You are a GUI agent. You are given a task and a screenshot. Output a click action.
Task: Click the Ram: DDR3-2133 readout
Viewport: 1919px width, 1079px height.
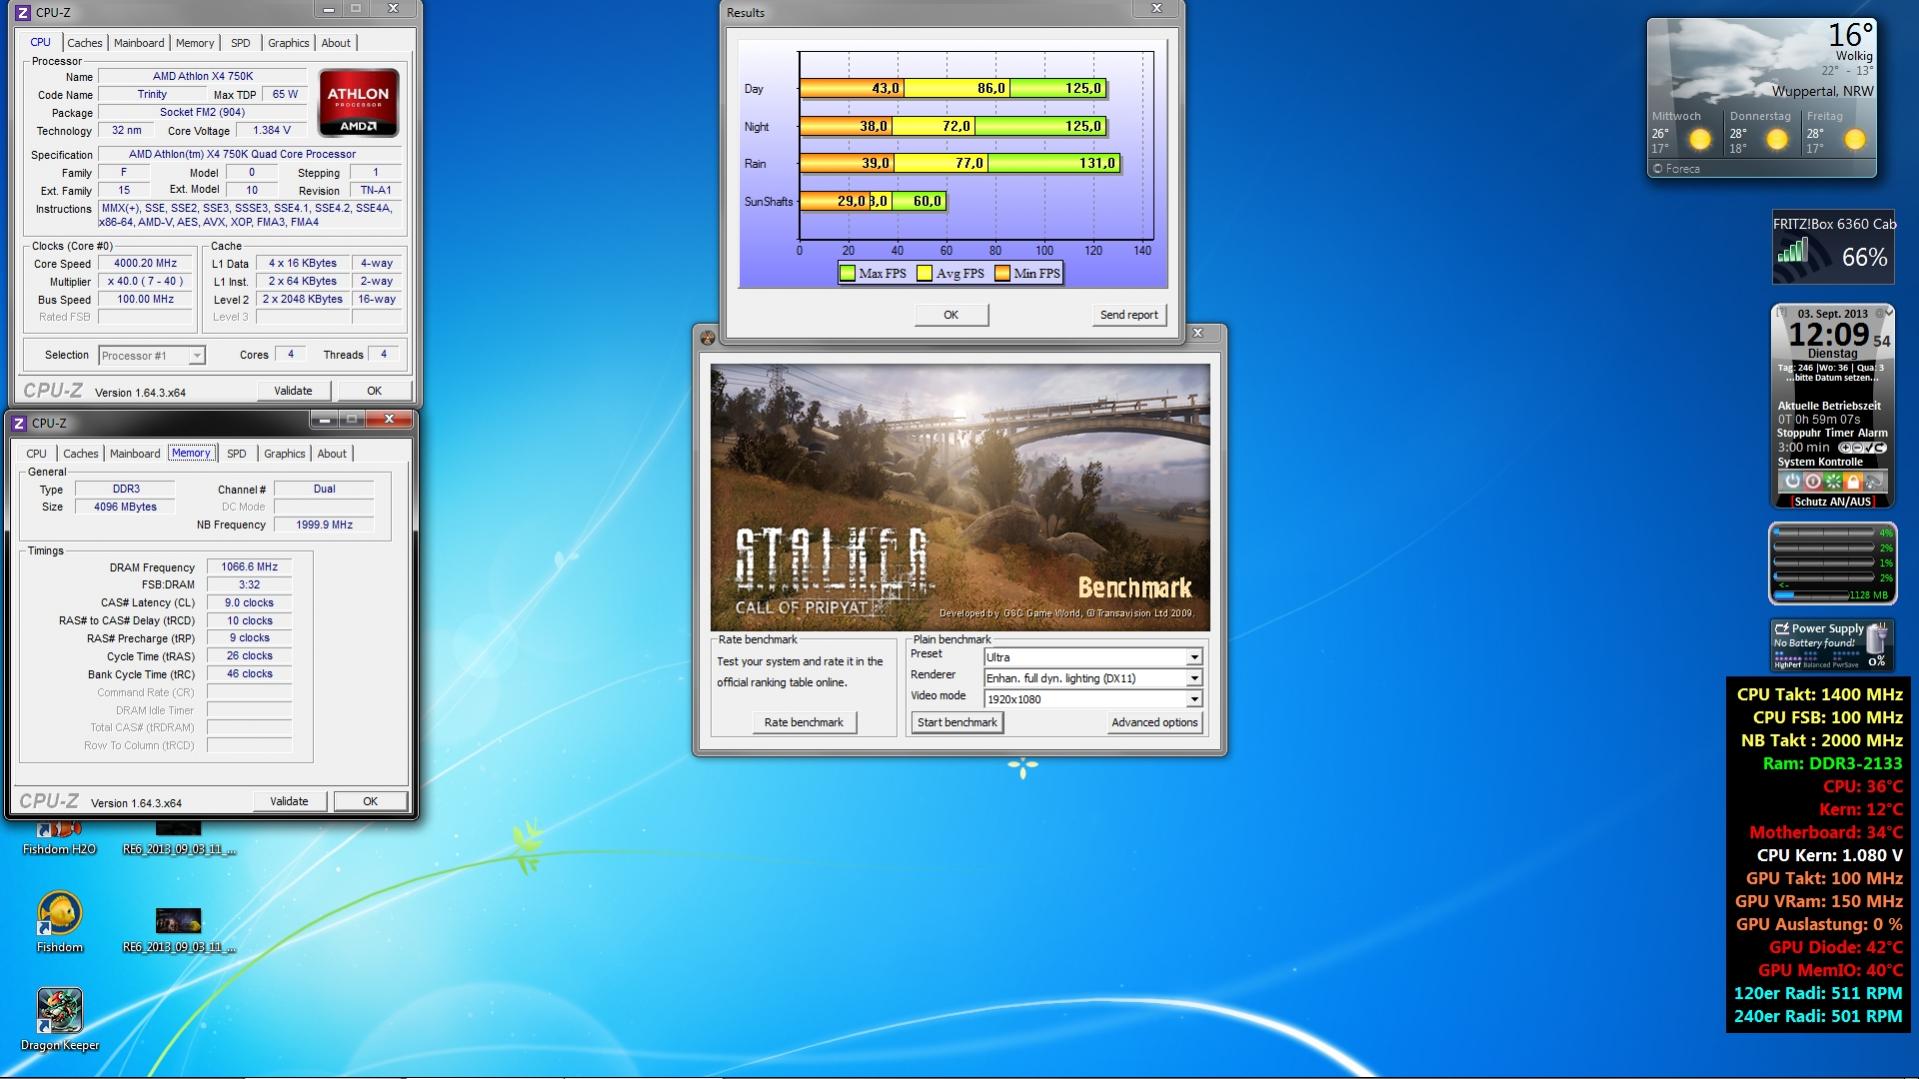pos(1832,763)
